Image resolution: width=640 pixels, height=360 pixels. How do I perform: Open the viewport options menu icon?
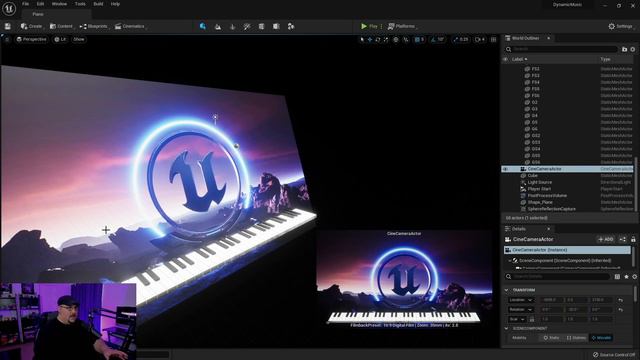[7, 40]
